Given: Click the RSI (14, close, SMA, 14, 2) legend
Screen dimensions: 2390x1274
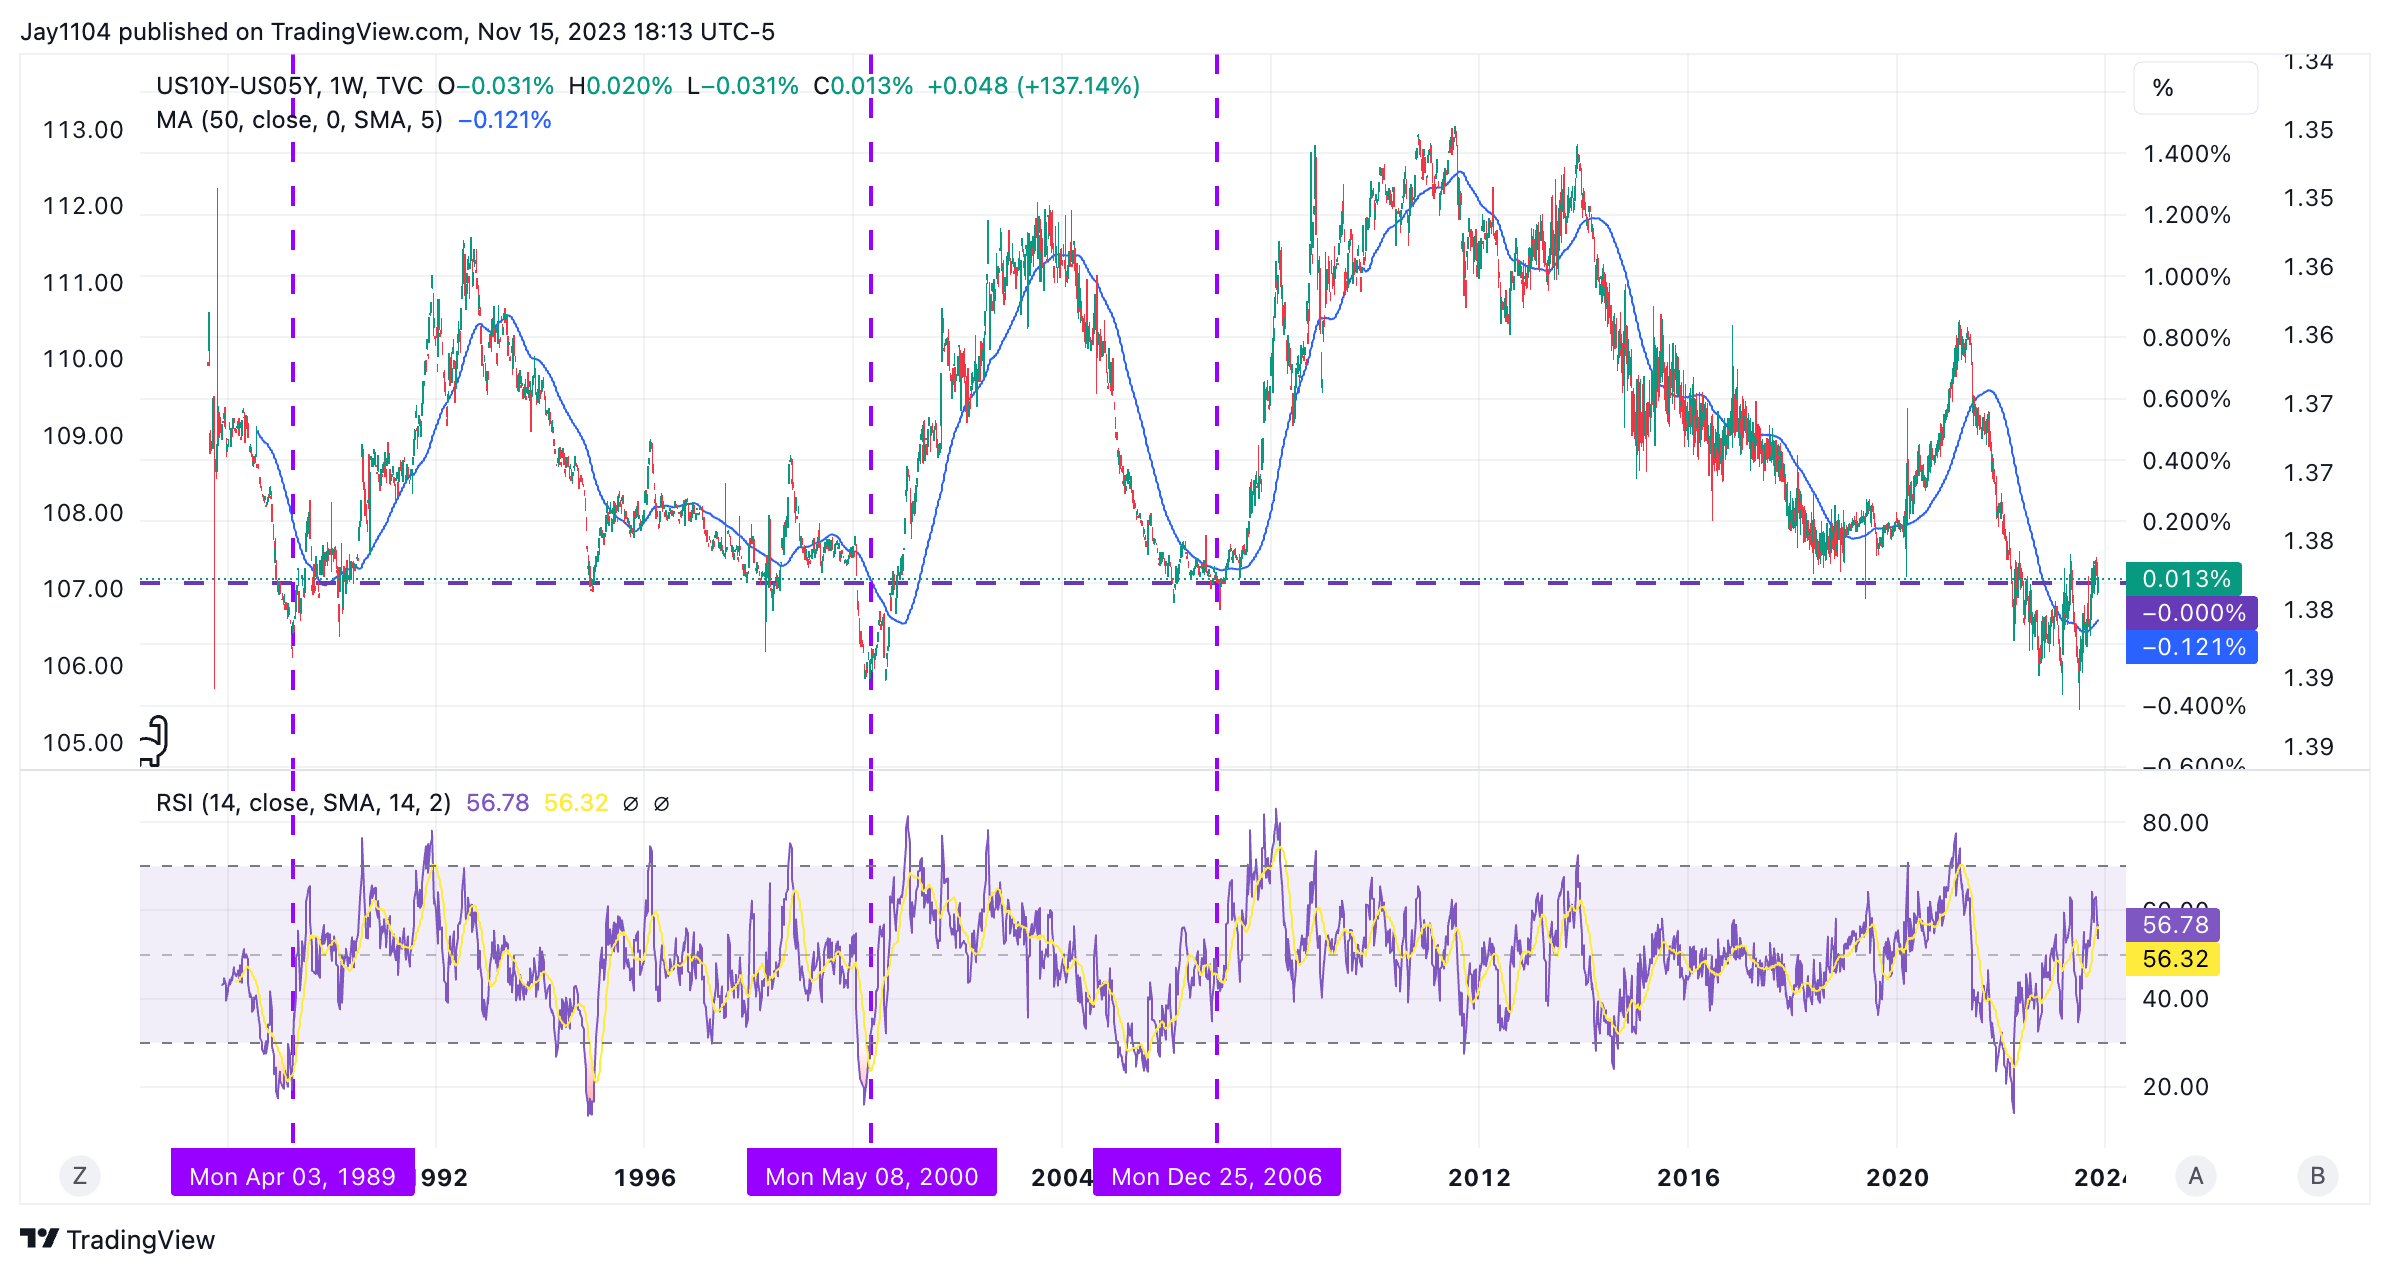Looking at the screenshot, I should pos(303,803).
